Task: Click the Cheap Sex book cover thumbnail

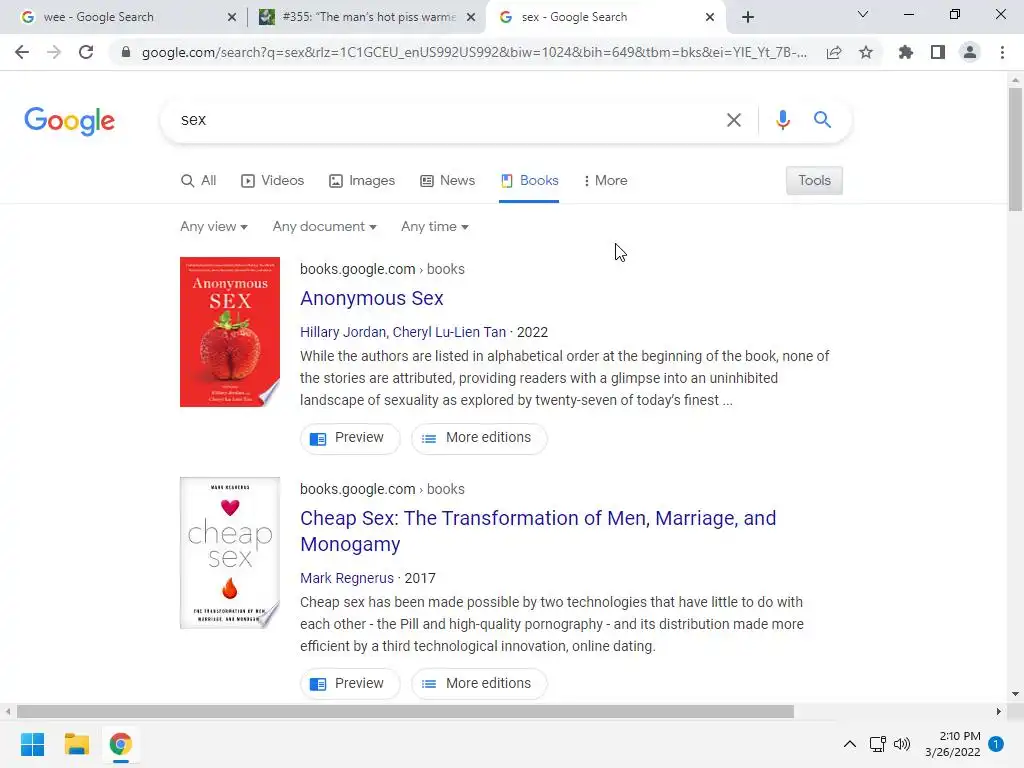Action: click(230, 553)
